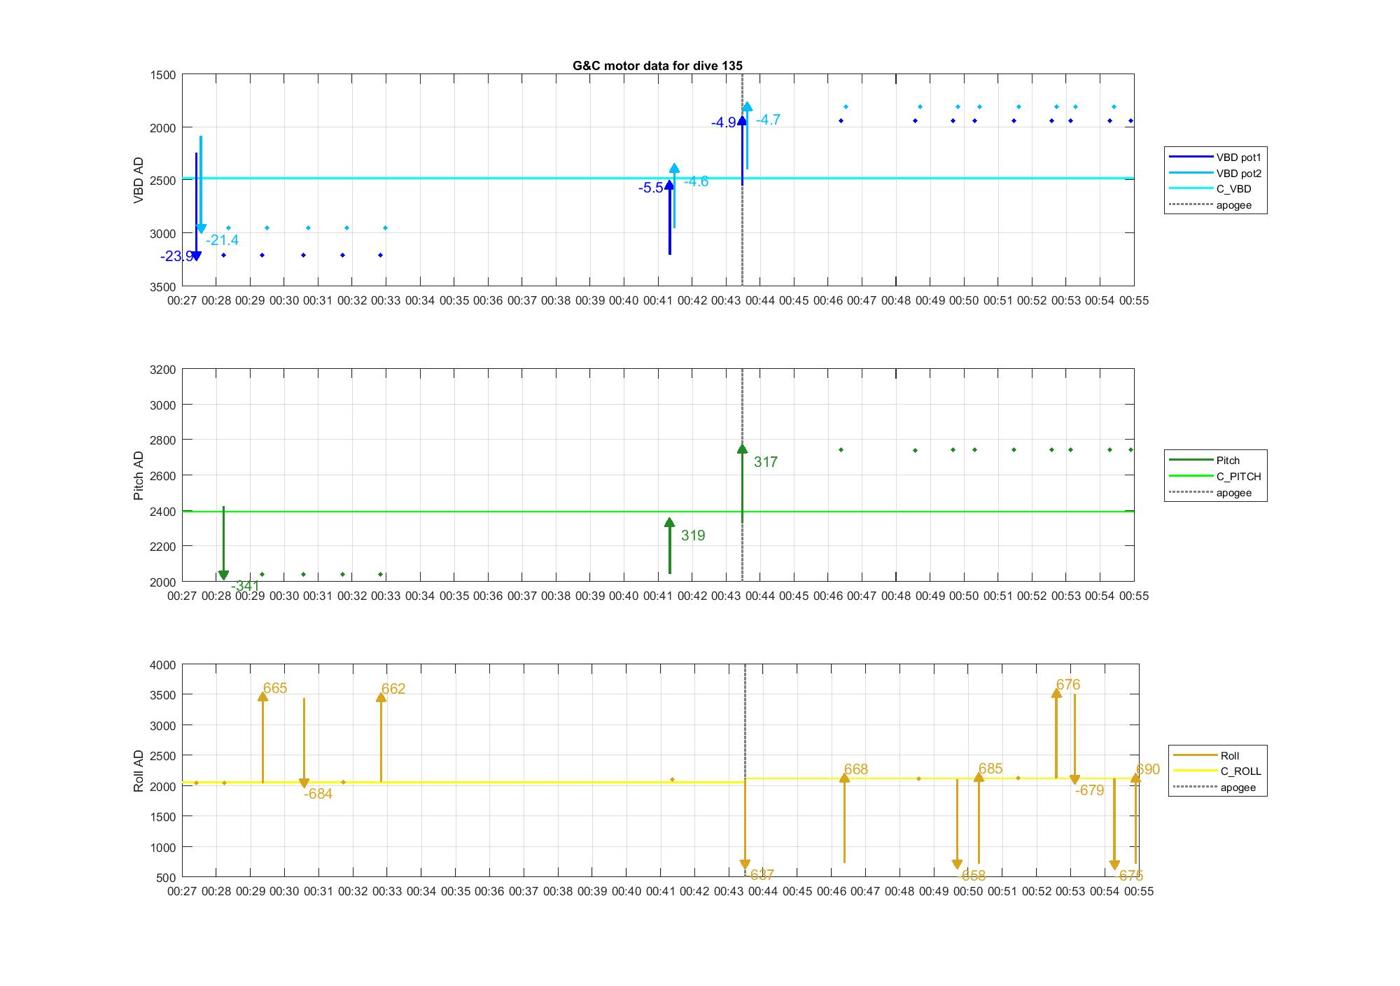Click the "3200" tick on Pitch axis
This screenshot has width=1400, height=986.
(x=162, y=370)
